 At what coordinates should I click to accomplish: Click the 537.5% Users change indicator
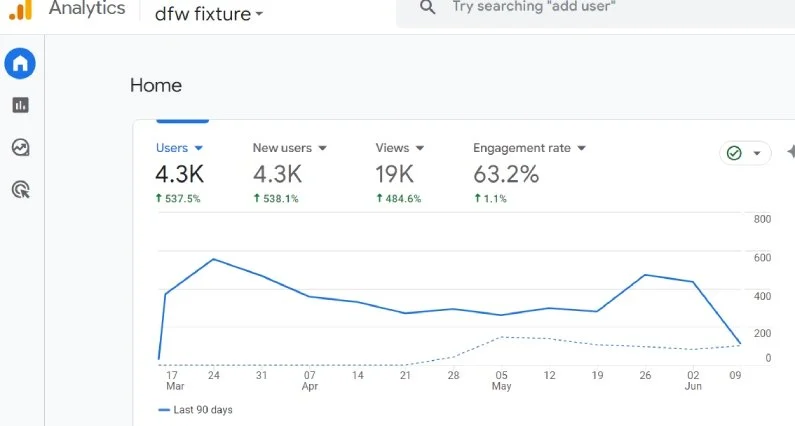click(178, 199)
